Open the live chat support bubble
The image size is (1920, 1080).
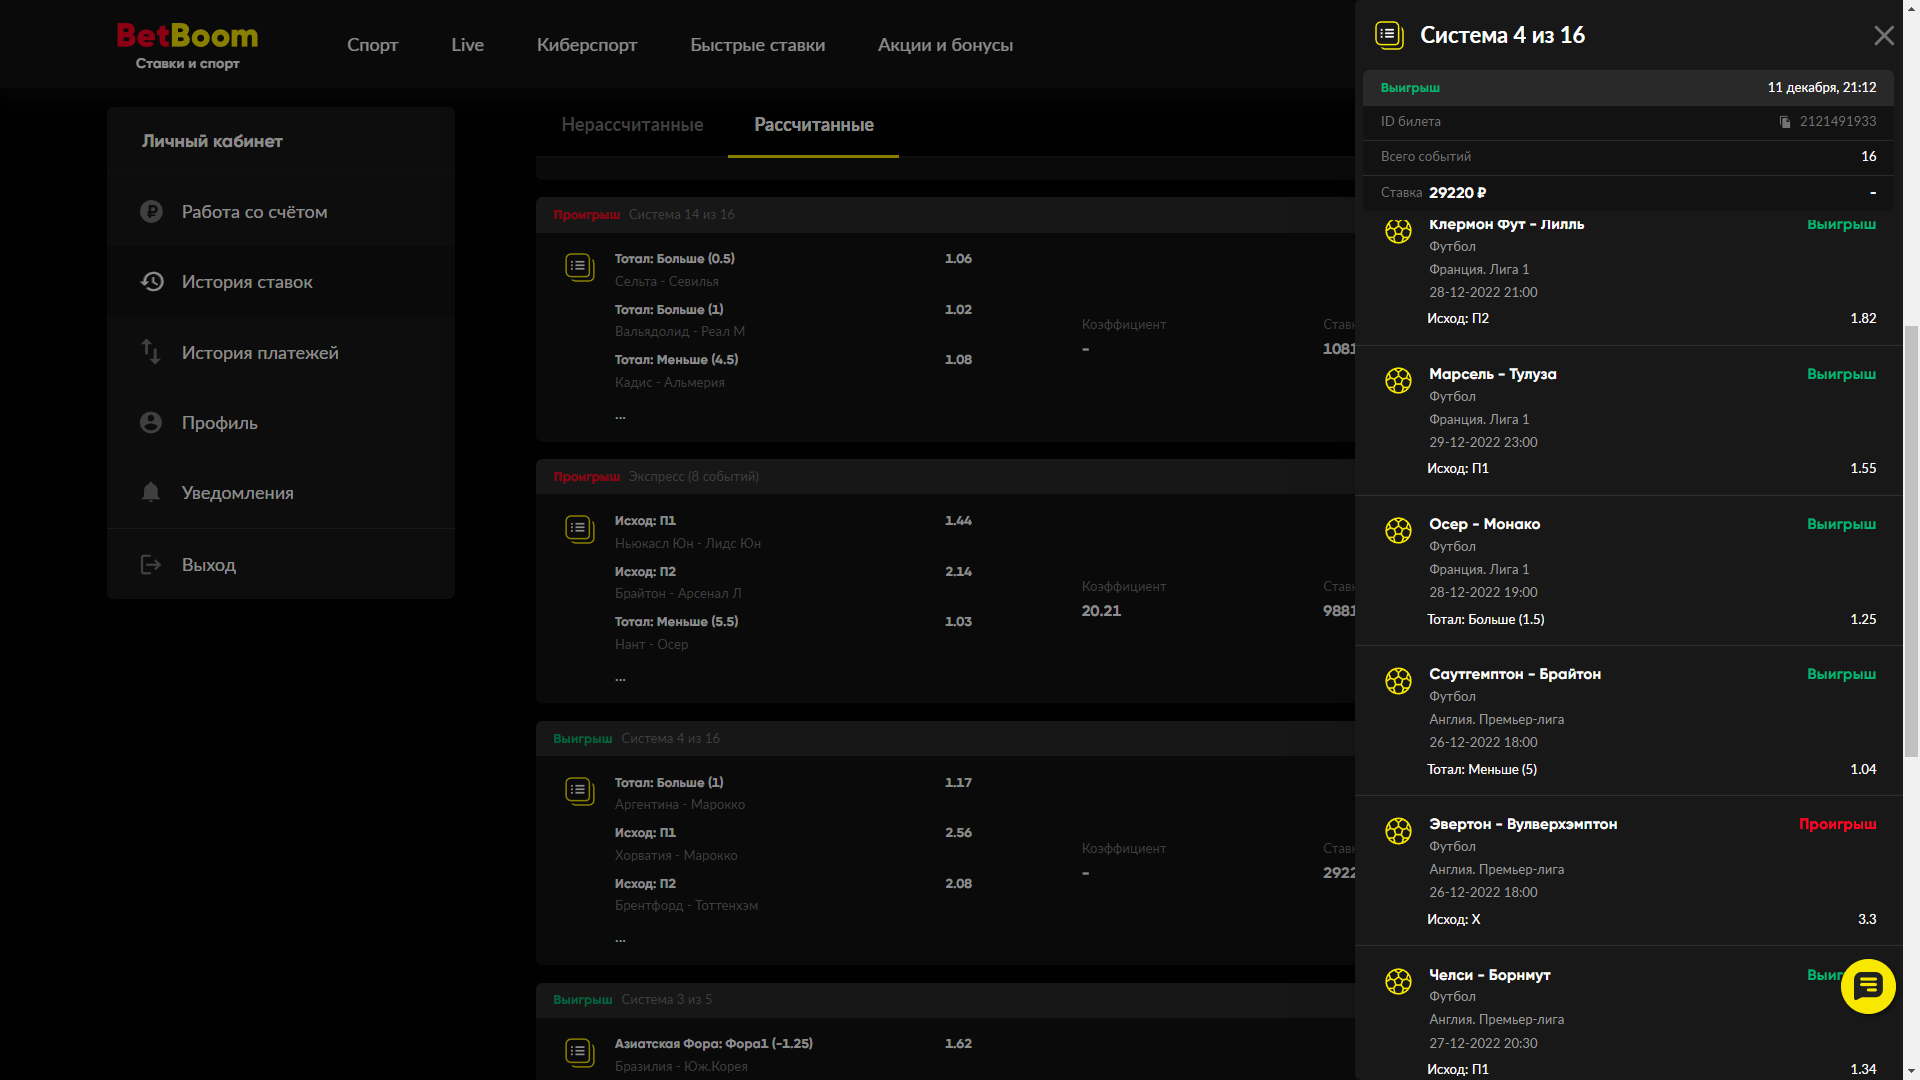click(1867, 986)
